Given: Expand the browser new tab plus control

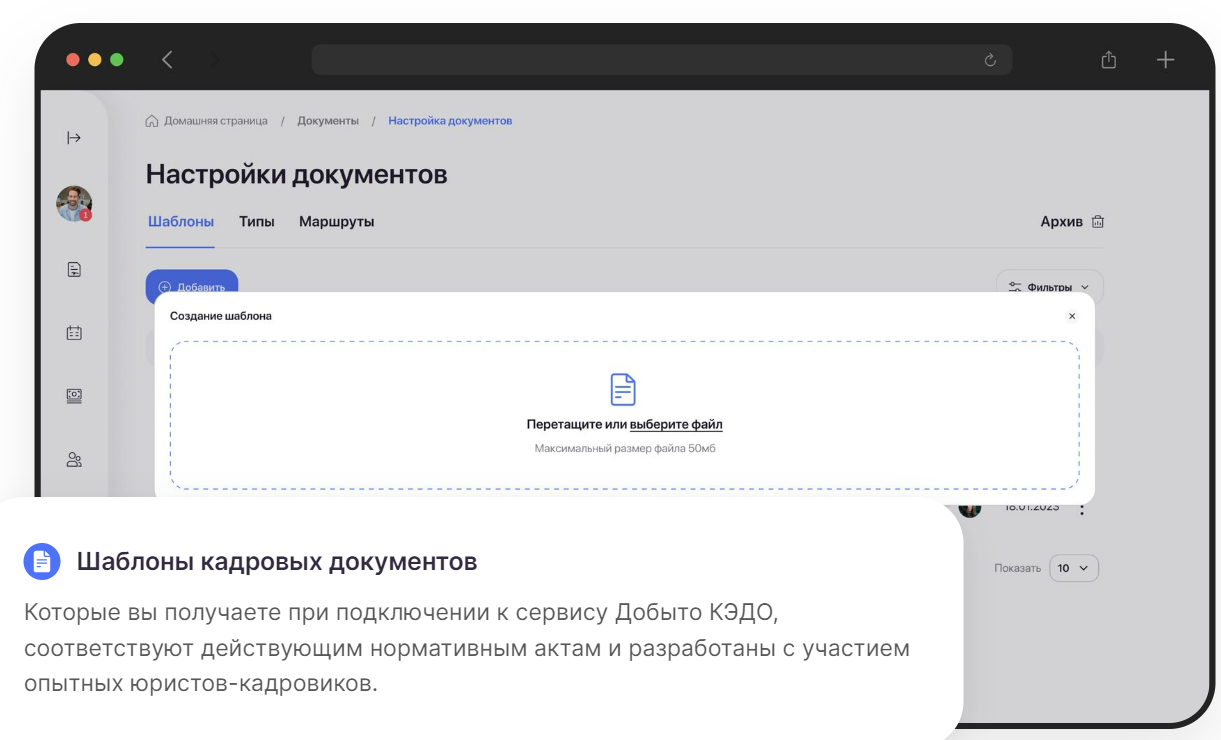Looking at the screenshot, I should click(1165, 59).
